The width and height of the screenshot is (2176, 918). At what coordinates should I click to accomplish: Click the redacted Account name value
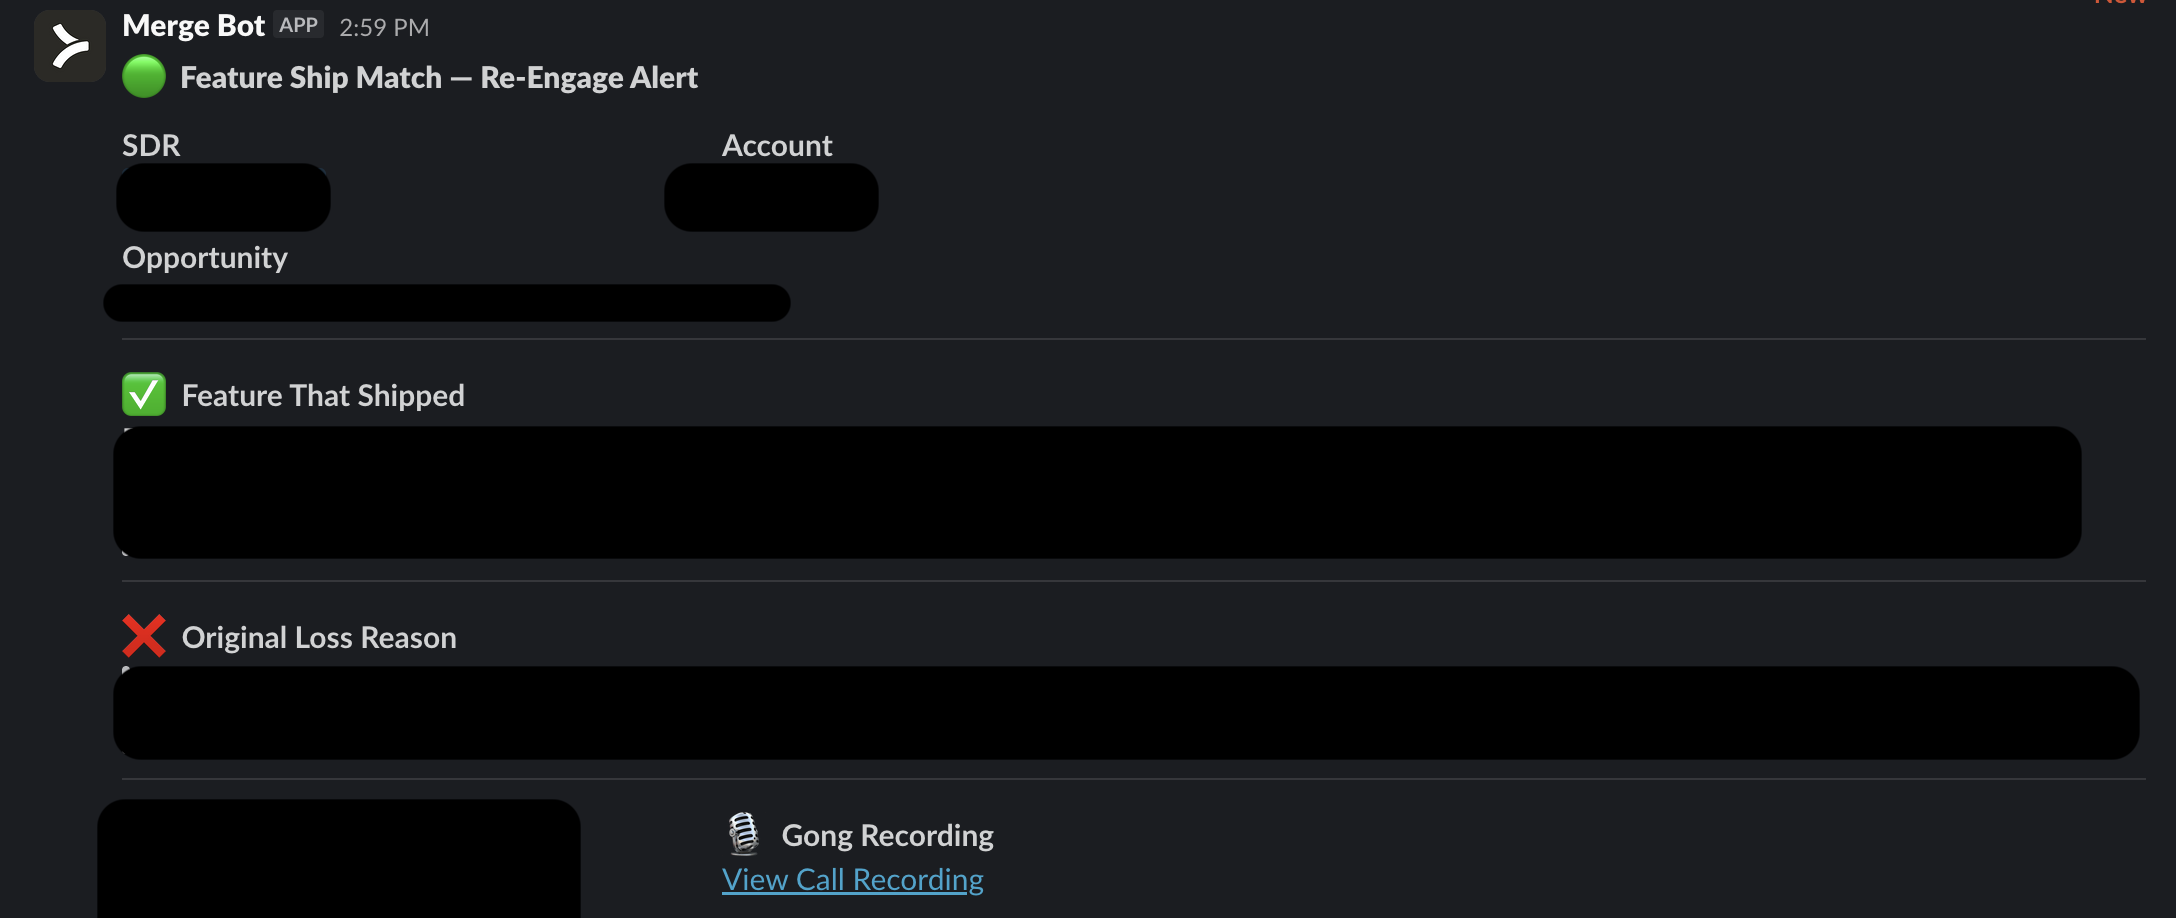(x=771, y=197)
